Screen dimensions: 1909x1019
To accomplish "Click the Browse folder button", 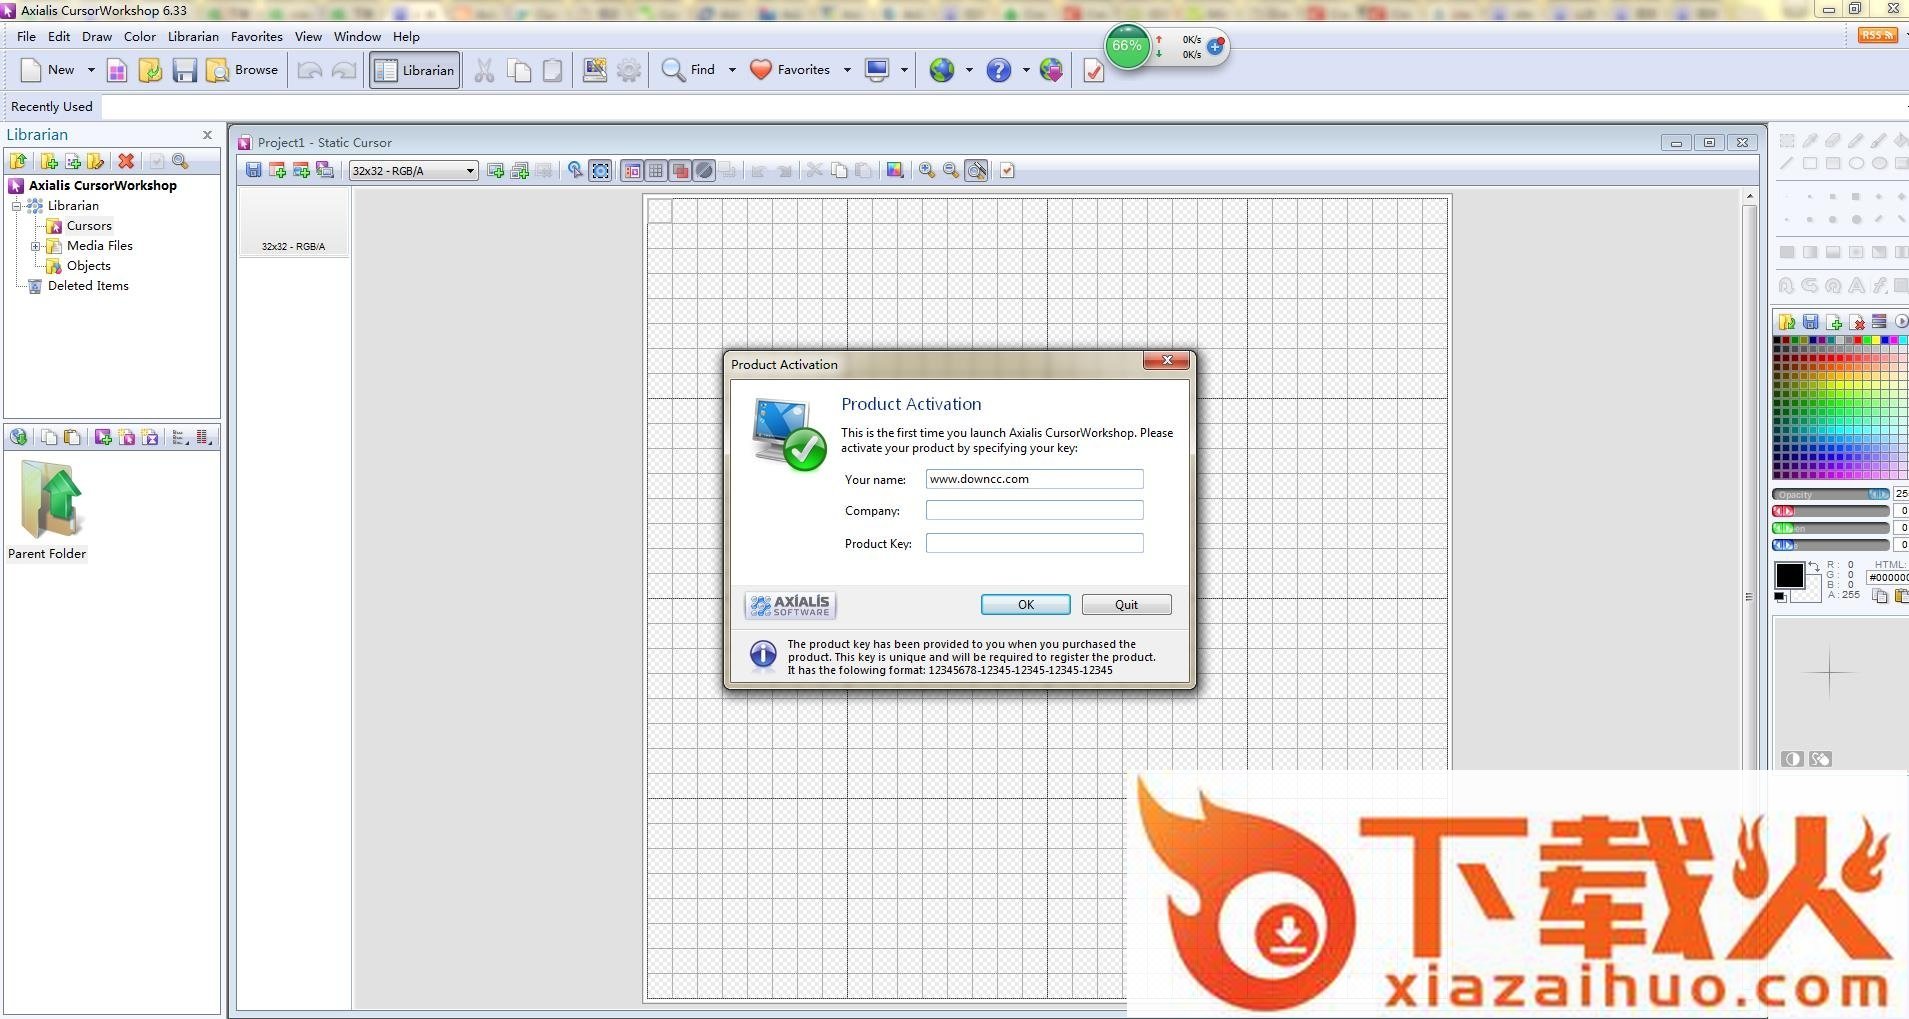I will pos(242,70).
